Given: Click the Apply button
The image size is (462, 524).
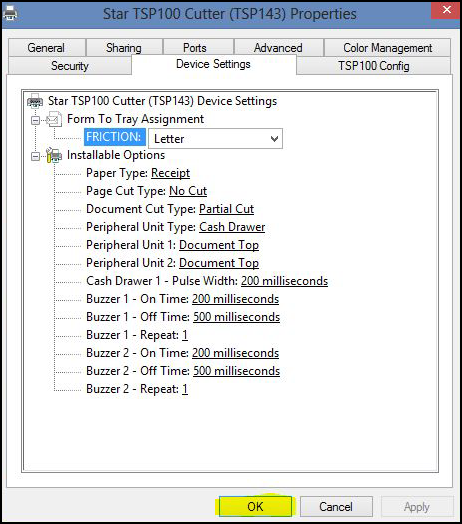Looking at the screenshot, I should tap(417, 506).
